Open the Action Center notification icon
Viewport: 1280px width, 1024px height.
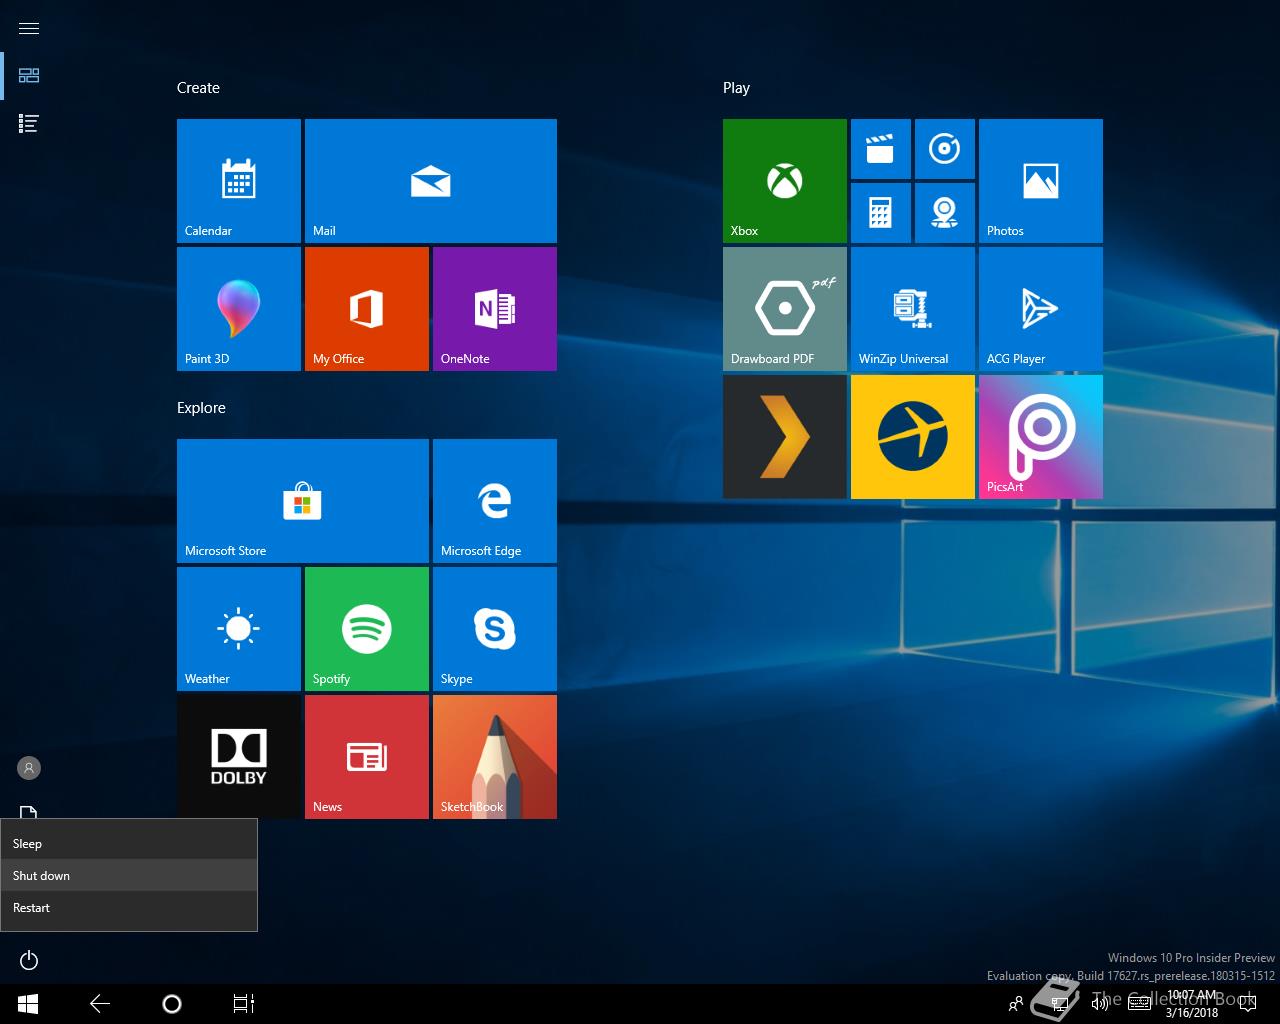1248,1004
